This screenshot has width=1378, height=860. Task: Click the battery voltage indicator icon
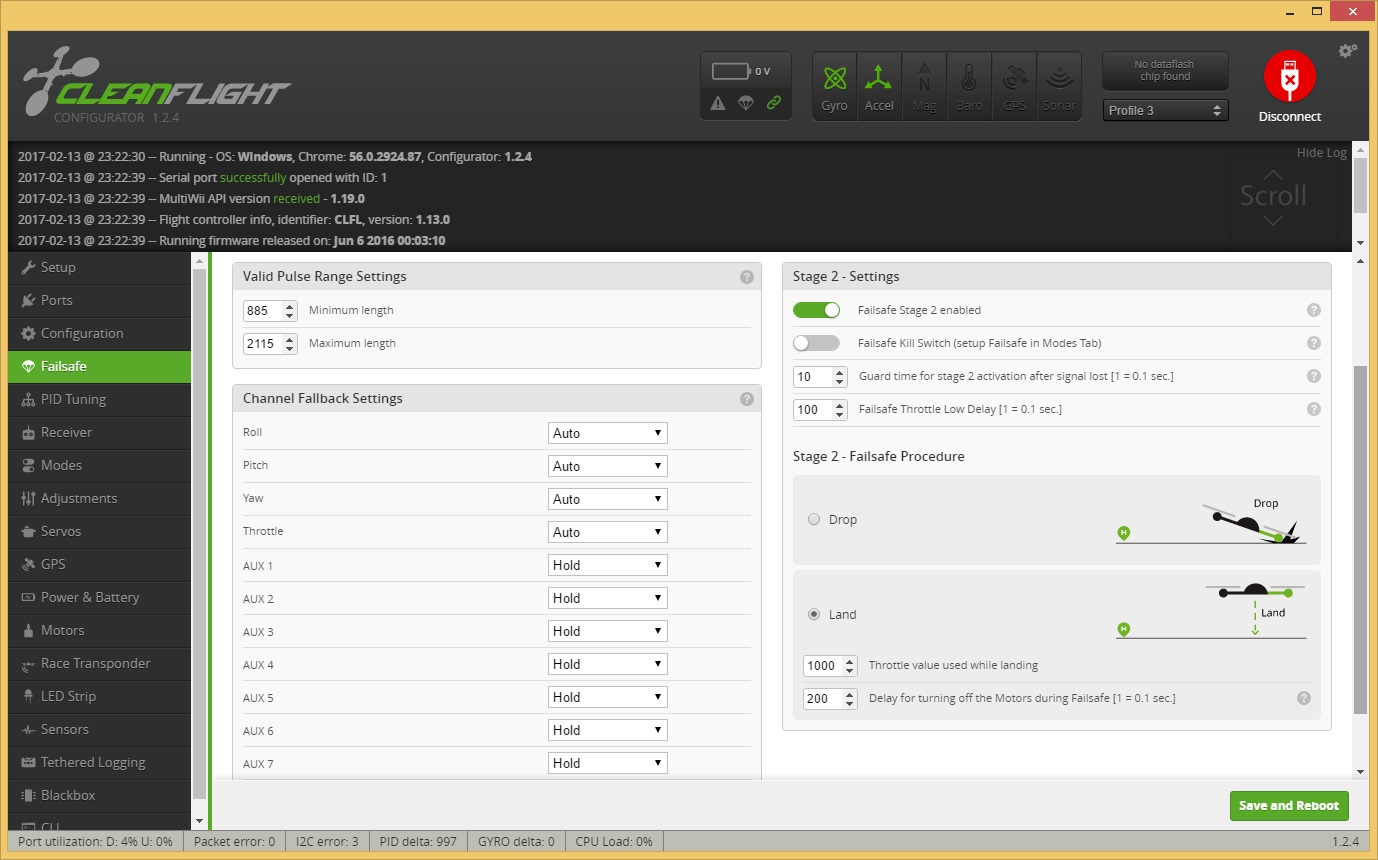(731, 72)
